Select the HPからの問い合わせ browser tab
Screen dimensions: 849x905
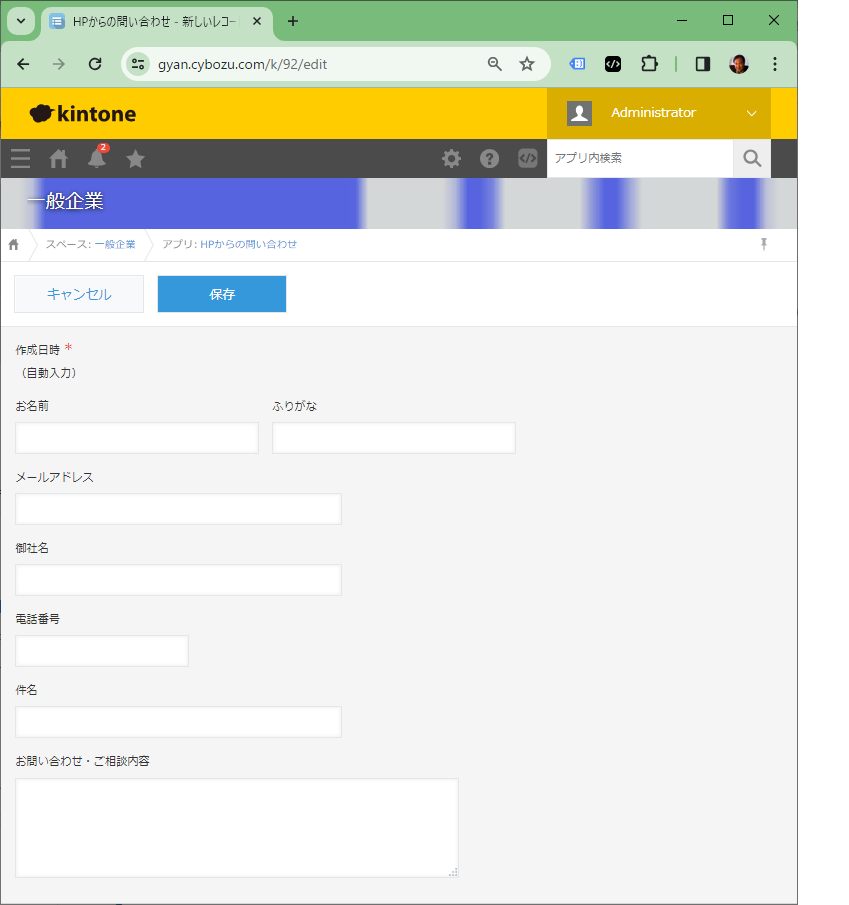click(x=155, y=22)
